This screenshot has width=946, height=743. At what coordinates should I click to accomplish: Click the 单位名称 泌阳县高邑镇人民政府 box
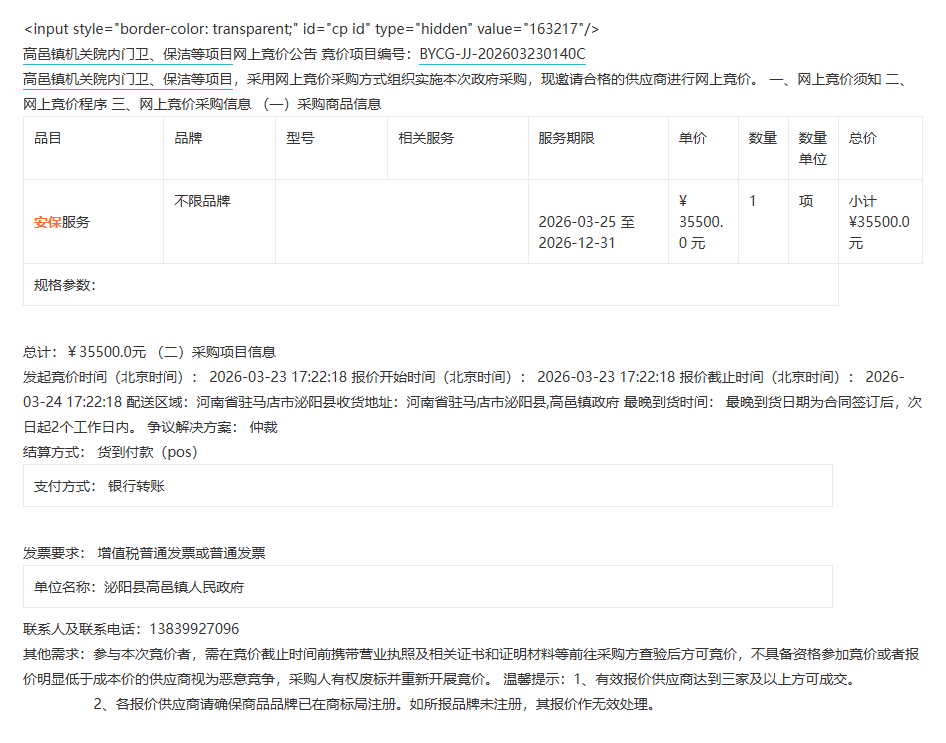(427, 587)
